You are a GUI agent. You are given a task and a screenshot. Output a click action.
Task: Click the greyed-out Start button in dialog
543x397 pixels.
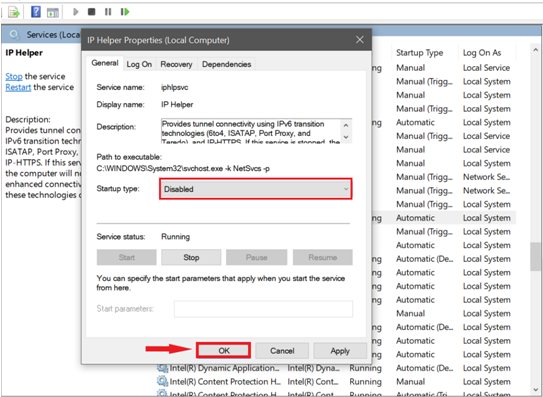126,257
